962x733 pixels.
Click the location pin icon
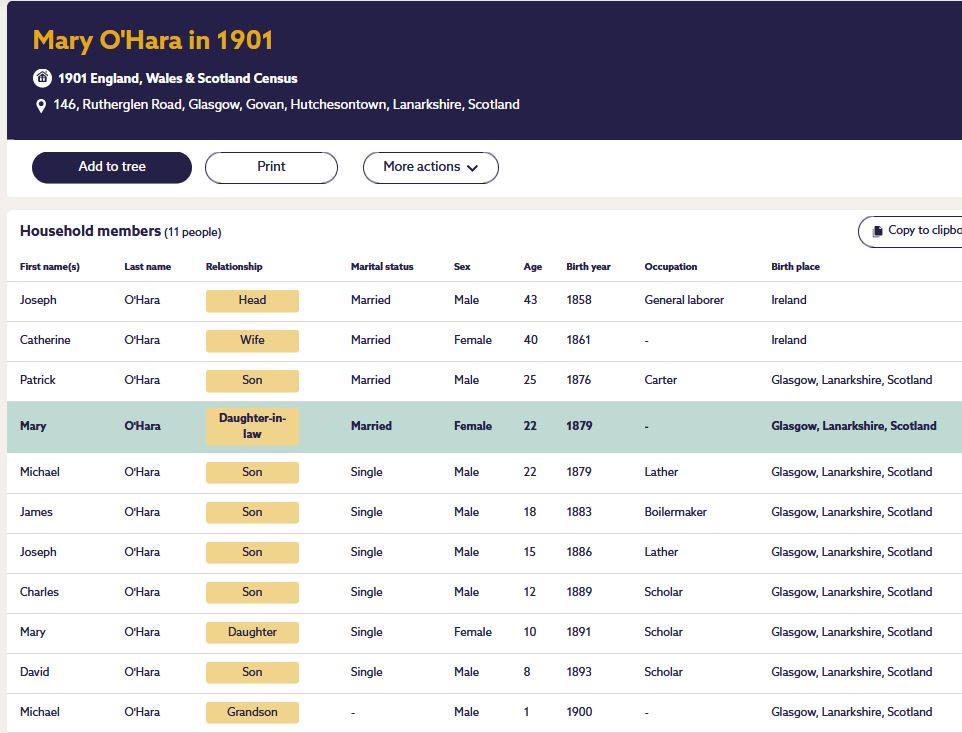(x=41, y=105)
